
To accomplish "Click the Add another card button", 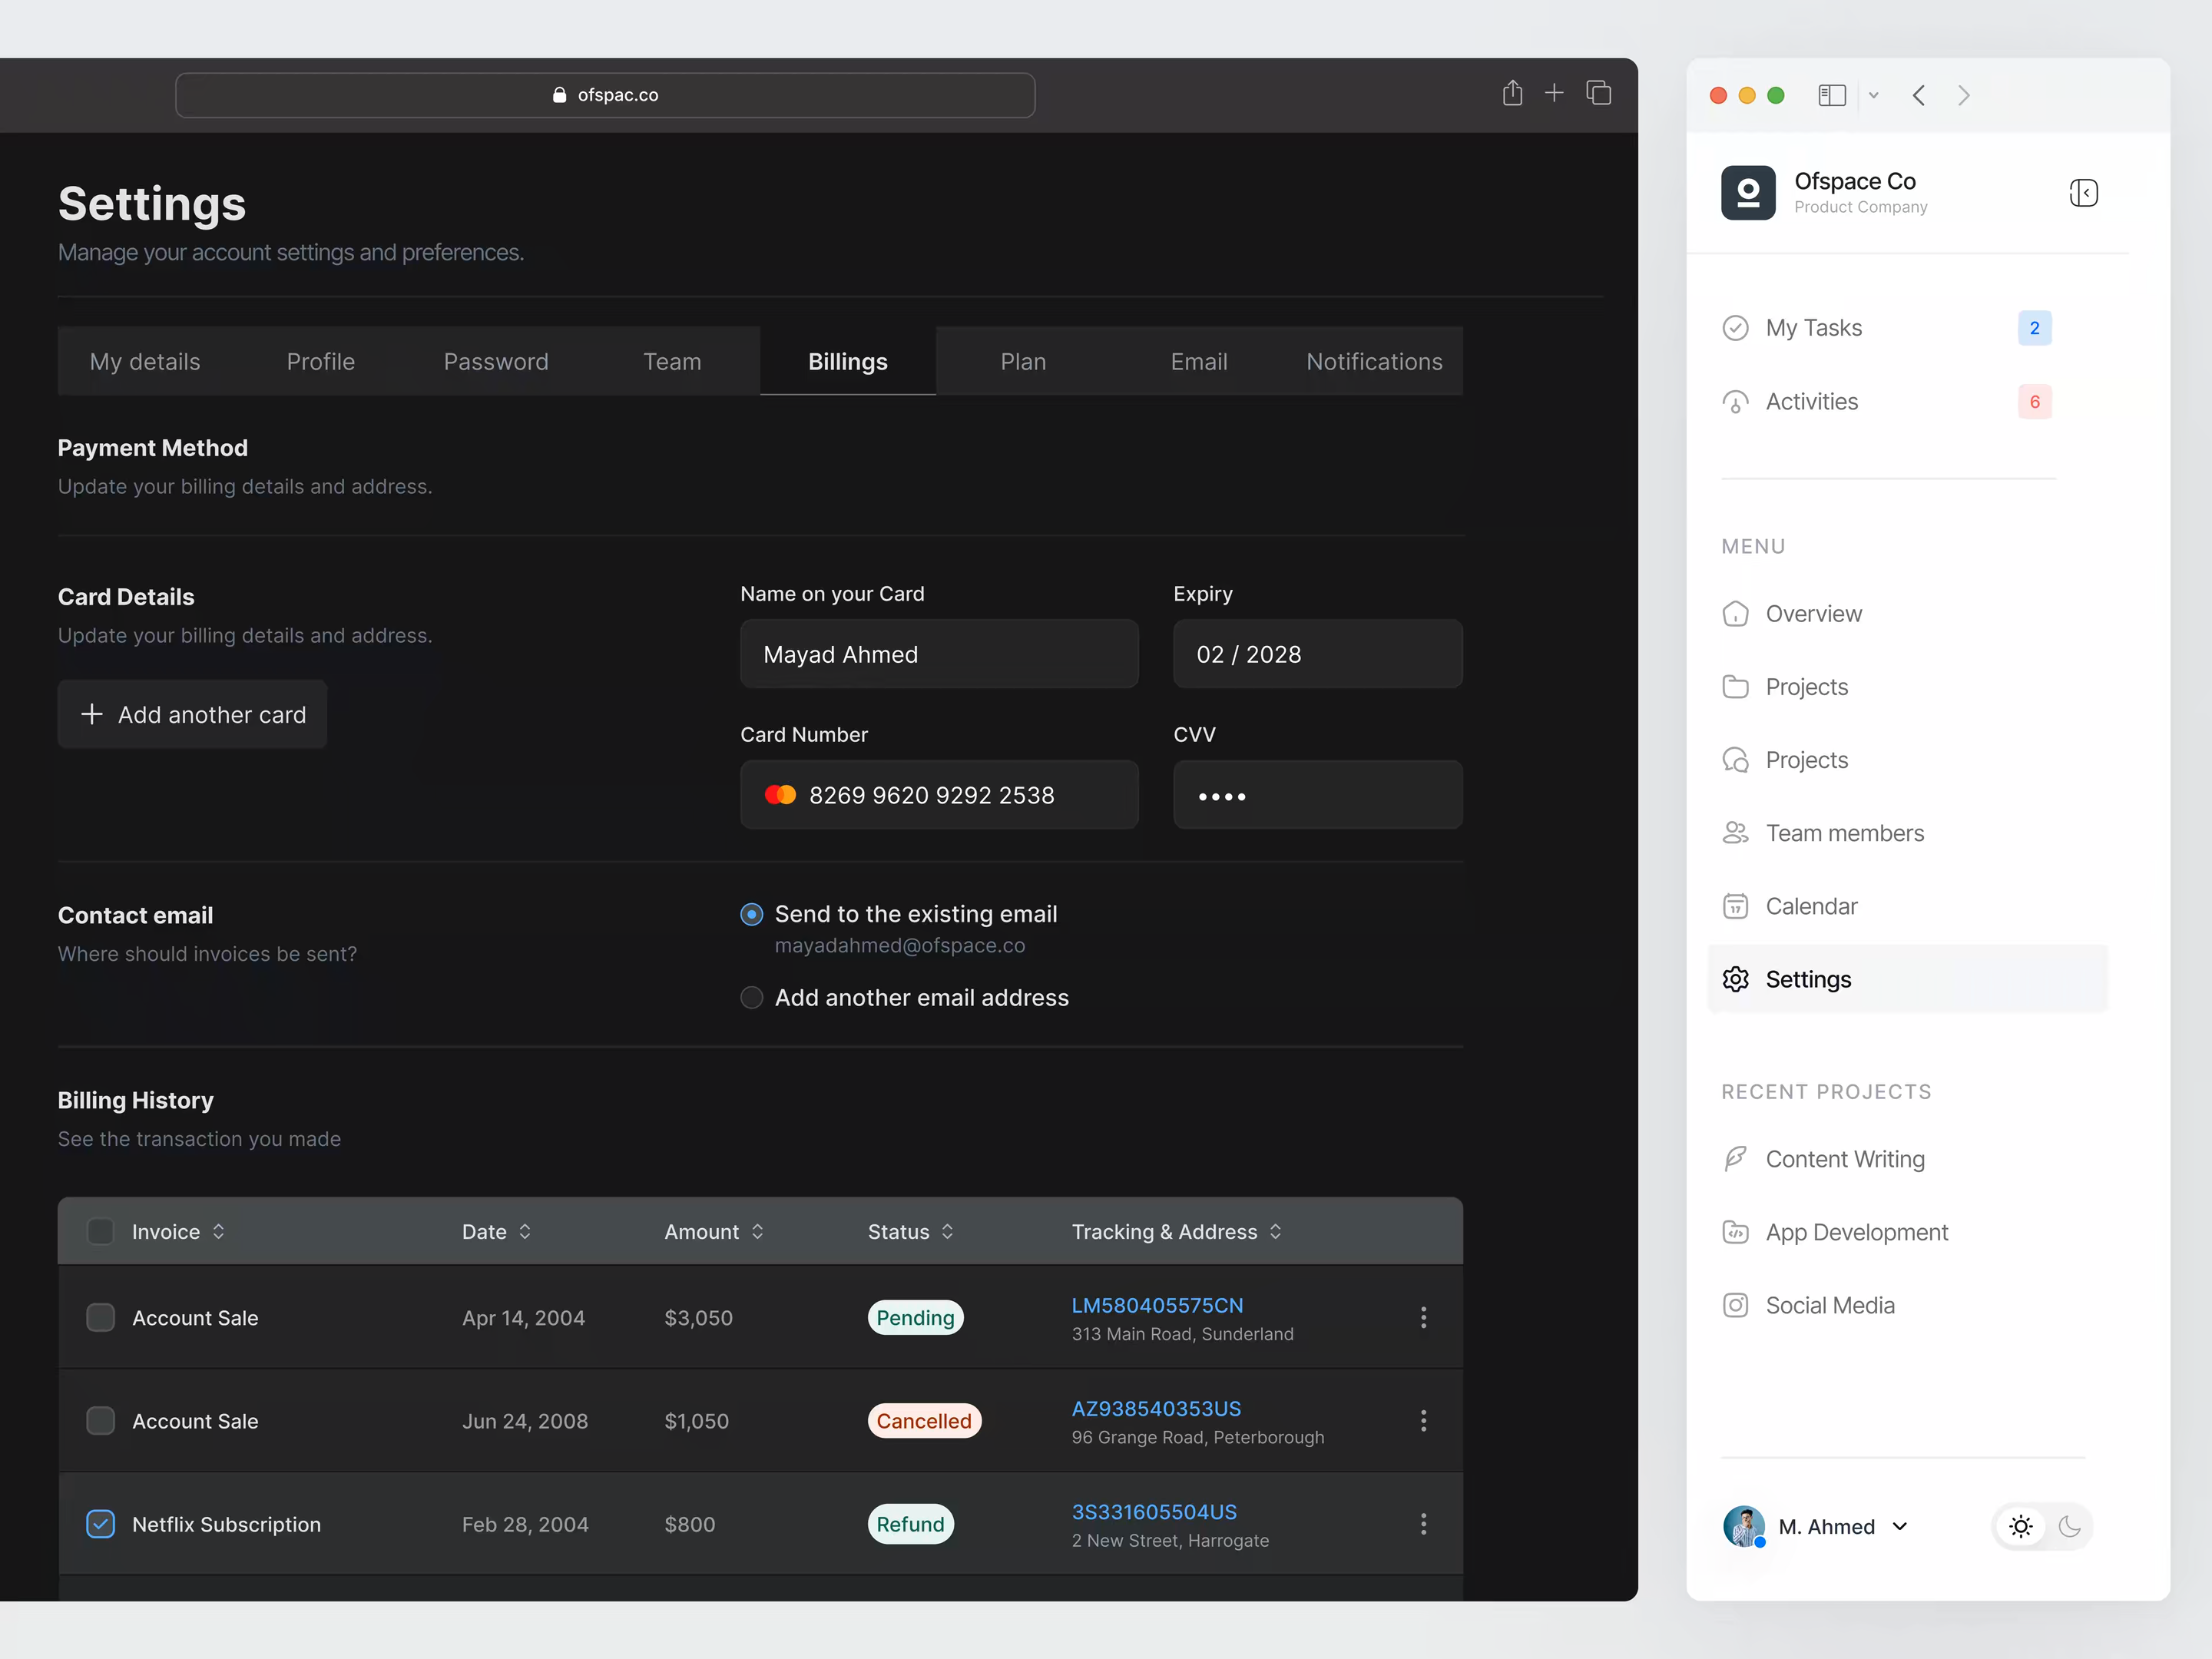I will point(192,714).
